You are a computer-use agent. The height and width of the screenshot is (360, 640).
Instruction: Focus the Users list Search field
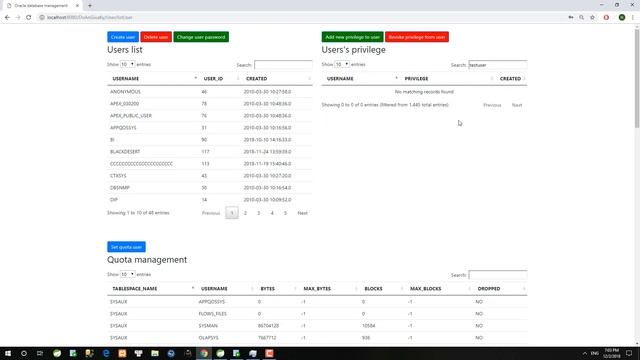[283, 65]
